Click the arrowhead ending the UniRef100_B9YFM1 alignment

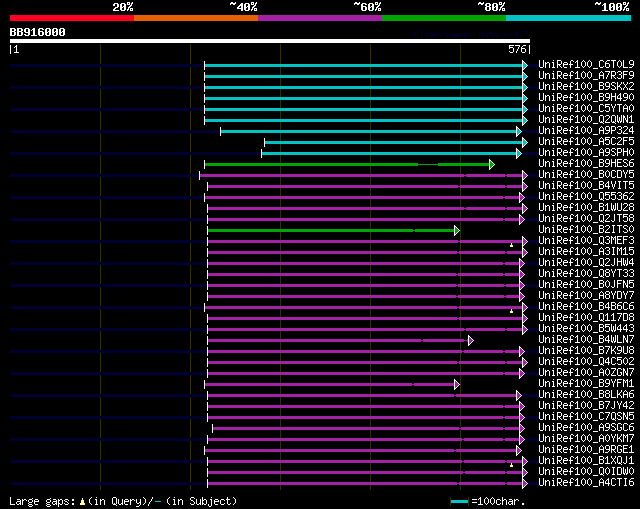click(x=457, y=385)
